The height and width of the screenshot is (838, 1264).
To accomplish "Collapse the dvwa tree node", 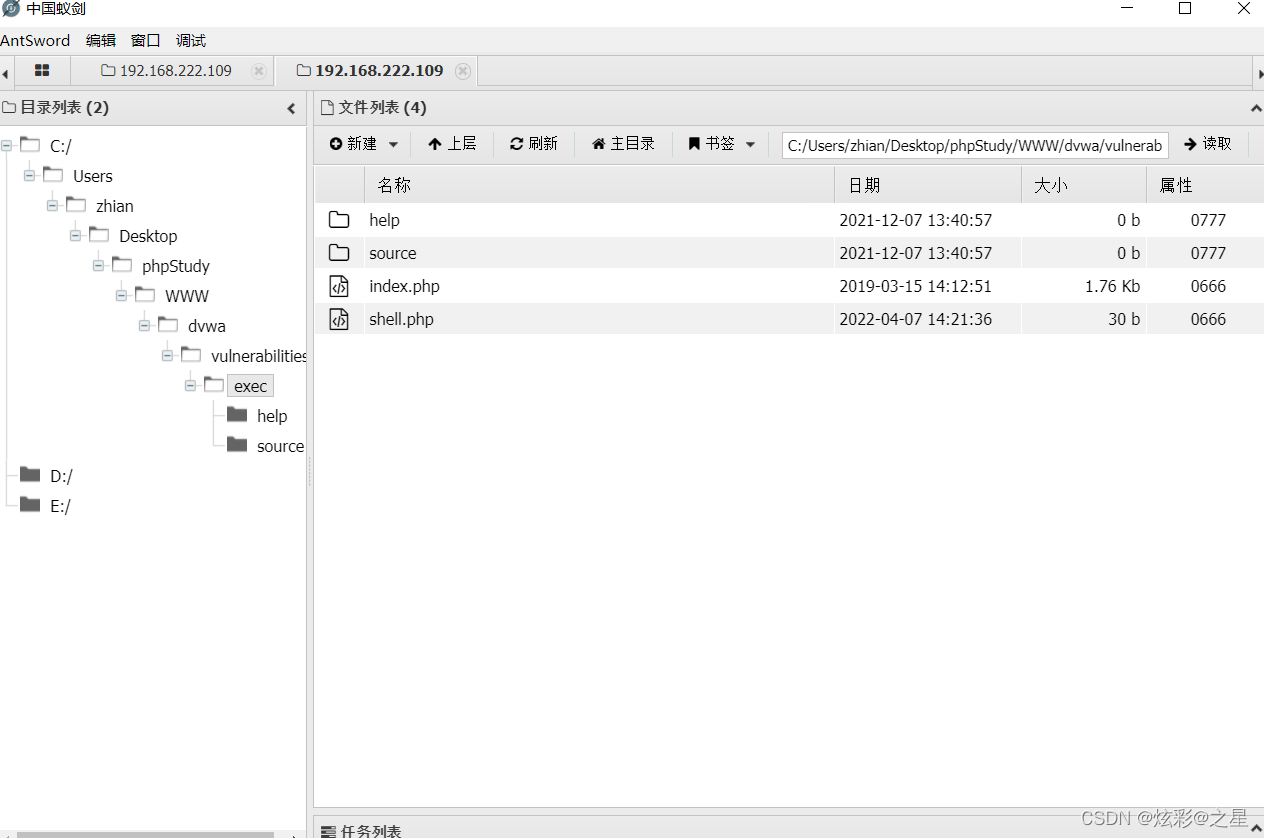I will [144, 326].
